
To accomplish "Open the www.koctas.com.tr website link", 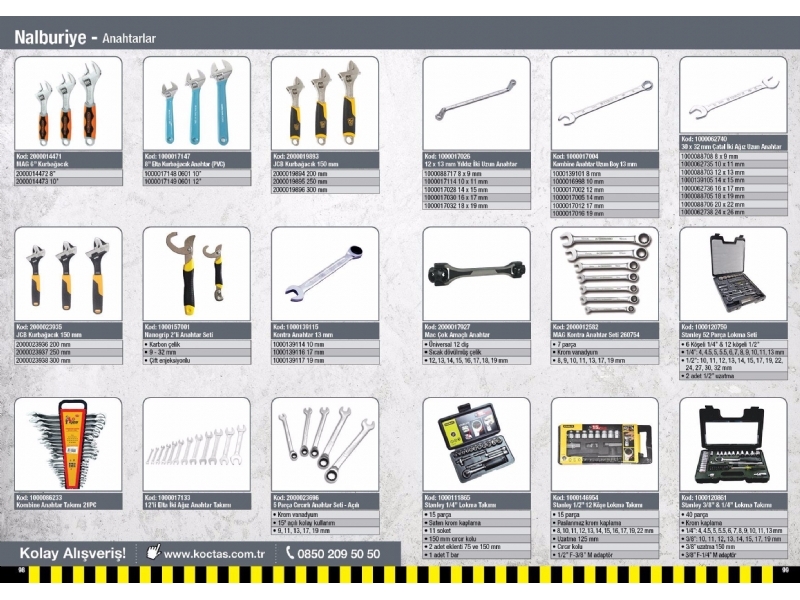I will (213, 553).
